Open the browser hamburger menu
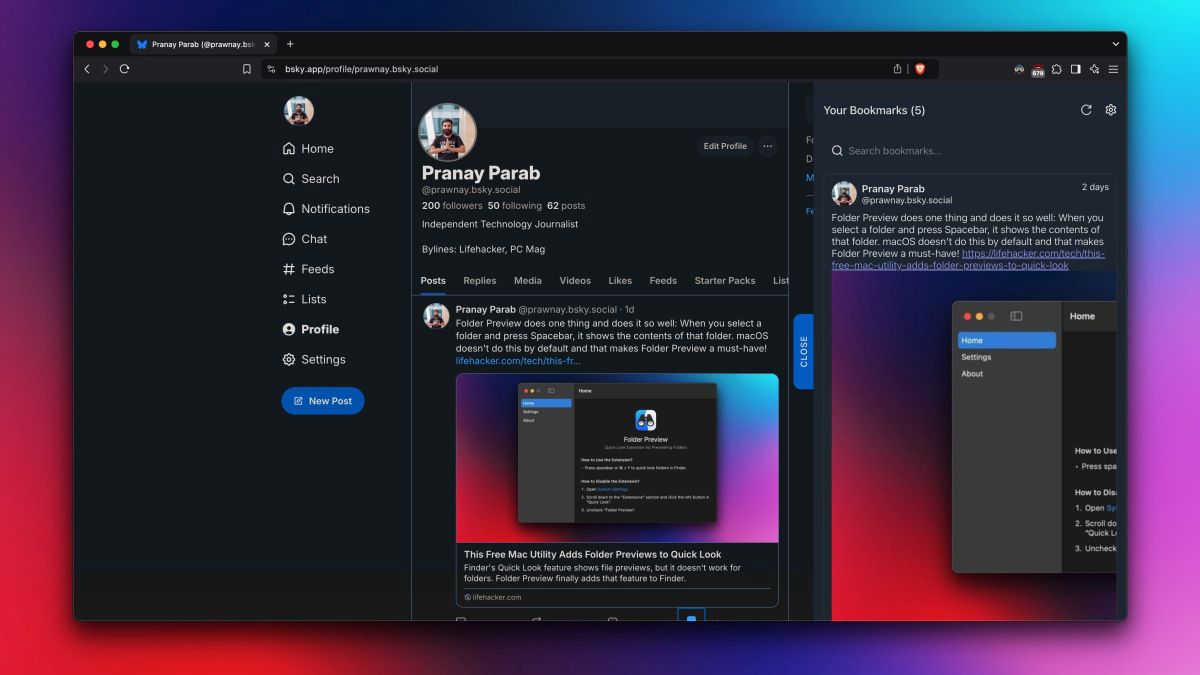This screenshot has height=675, width=1200. coord(1113,69)
